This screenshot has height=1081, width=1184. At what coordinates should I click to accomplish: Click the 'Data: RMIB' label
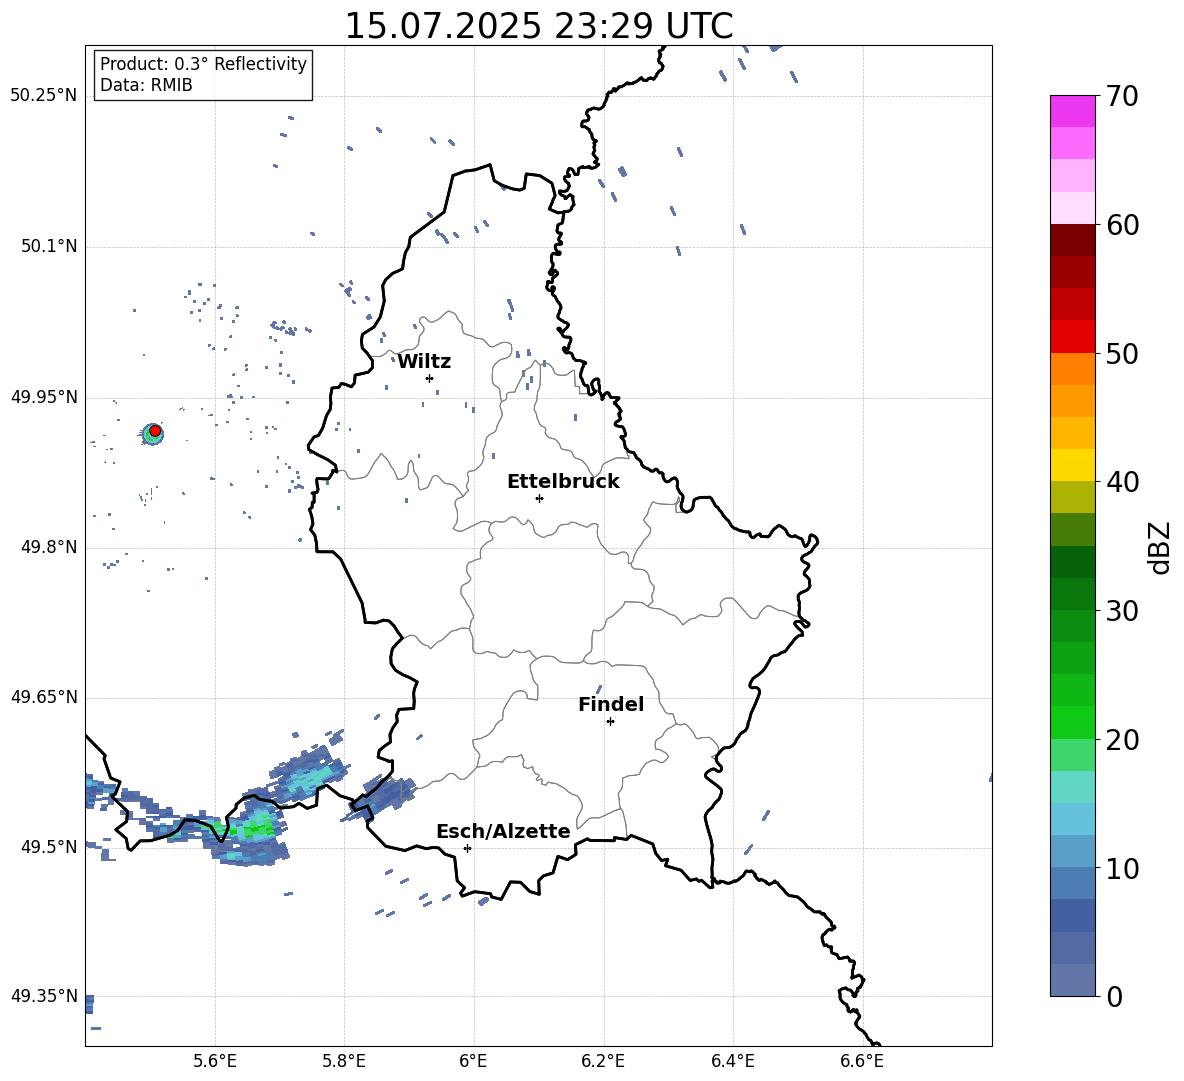point(146,85)
